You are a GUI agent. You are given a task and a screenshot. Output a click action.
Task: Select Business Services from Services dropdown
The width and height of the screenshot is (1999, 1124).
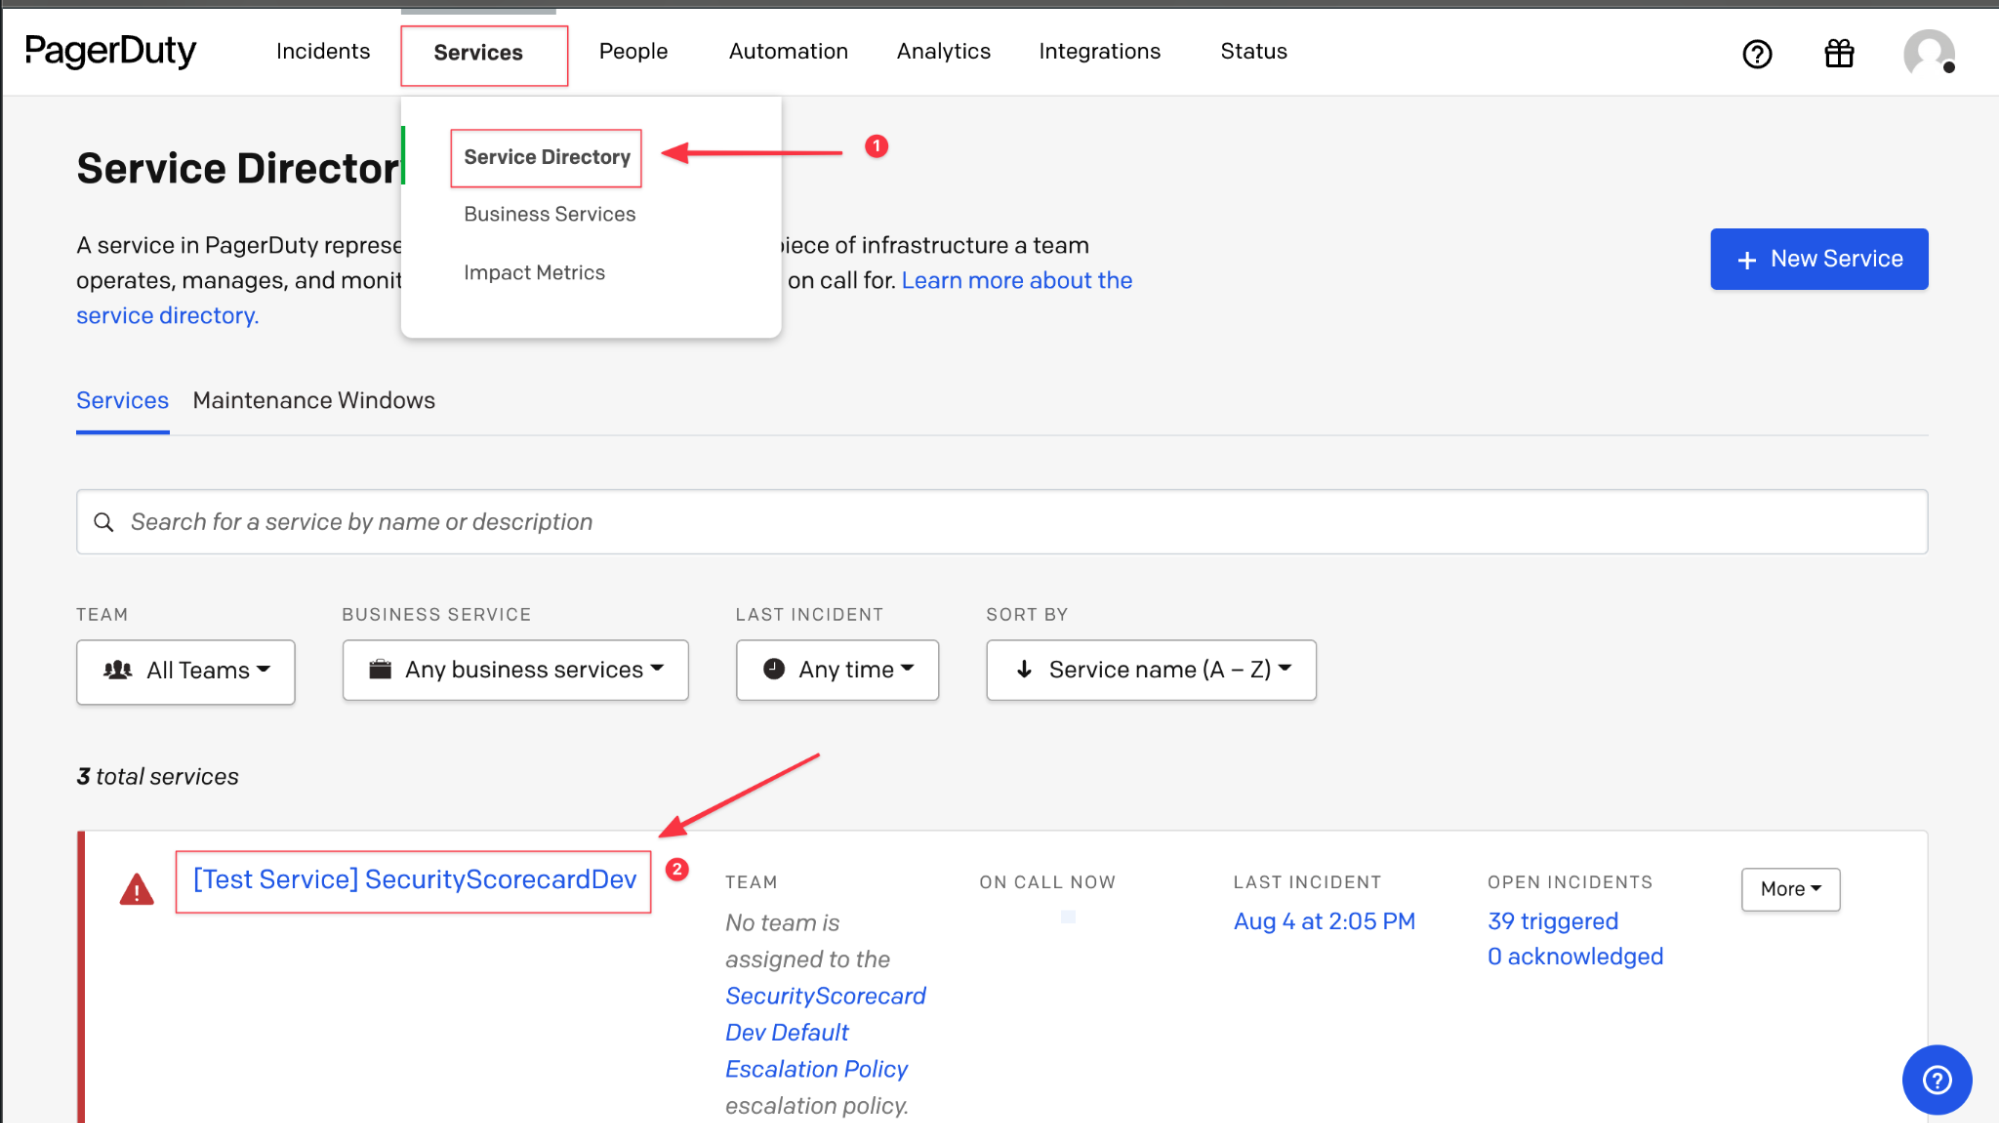pos(549,214)
